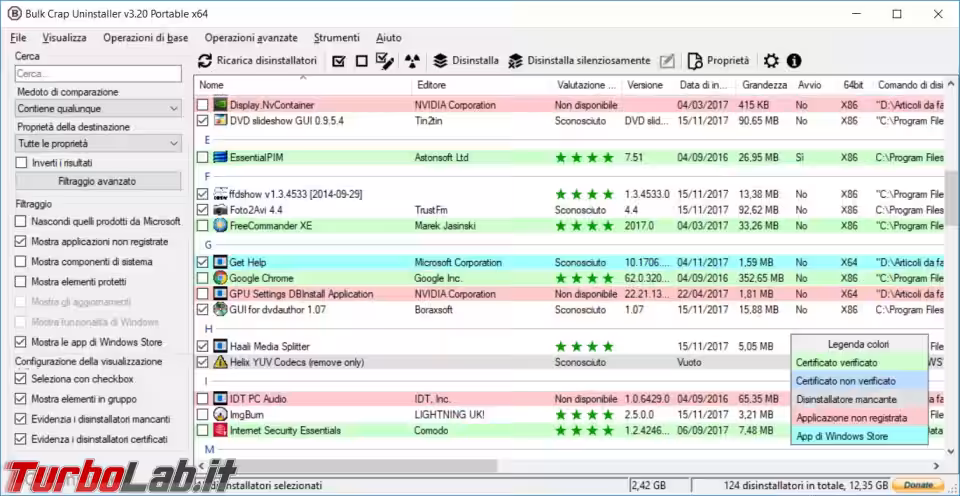This screenshot has width=960, height=496.
Task: Click the Google Chrome app icon in list
Action: coord(220,278)
